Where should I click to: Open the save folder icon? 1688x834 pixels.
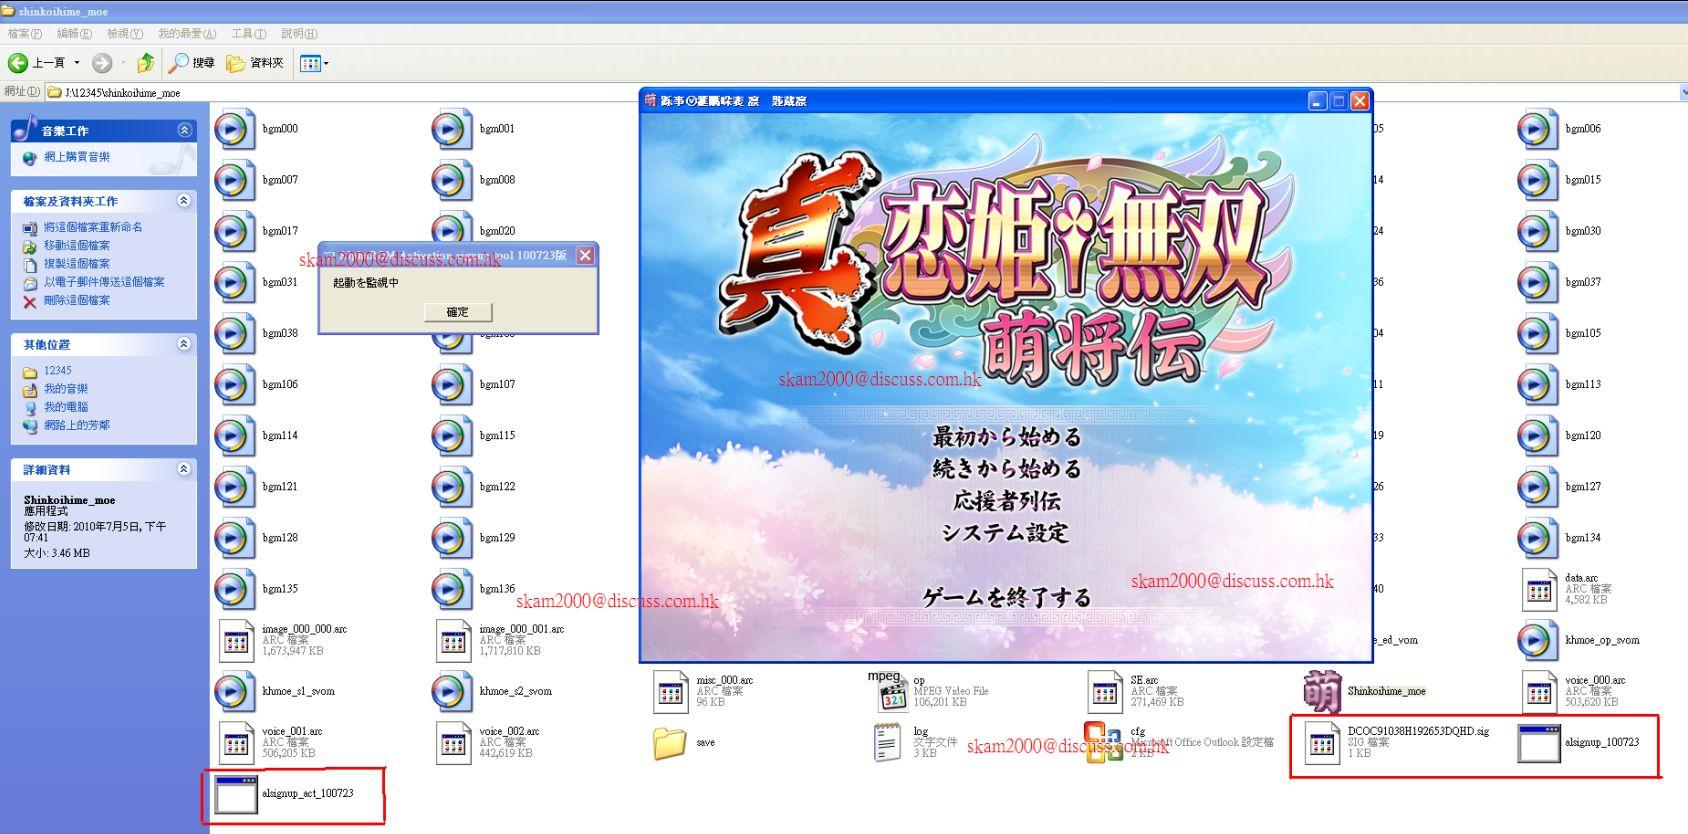669,743
